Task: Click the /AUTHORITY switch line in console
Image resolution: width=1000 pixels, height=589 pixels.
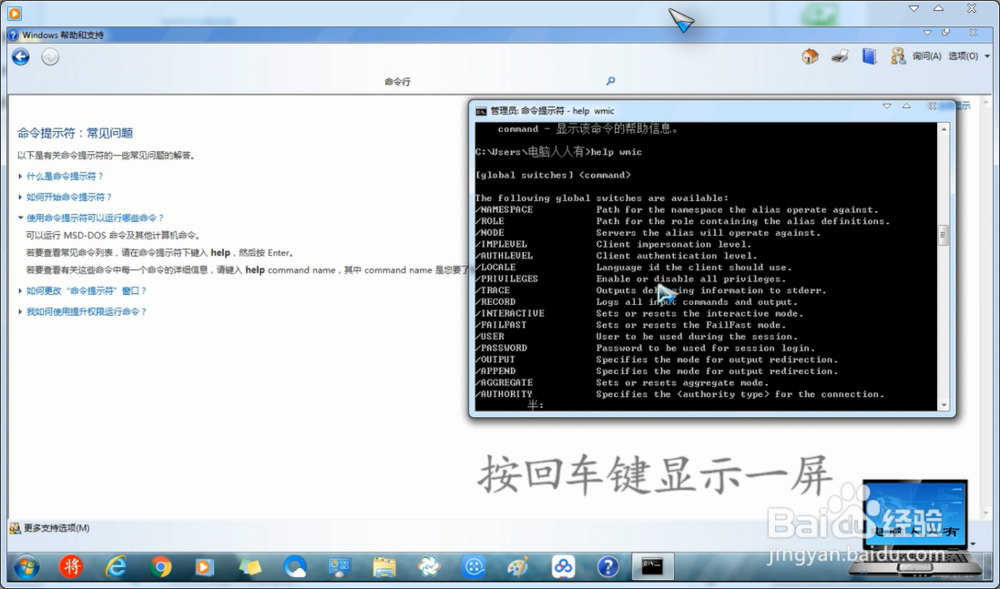Action: [x=680, y=395]
